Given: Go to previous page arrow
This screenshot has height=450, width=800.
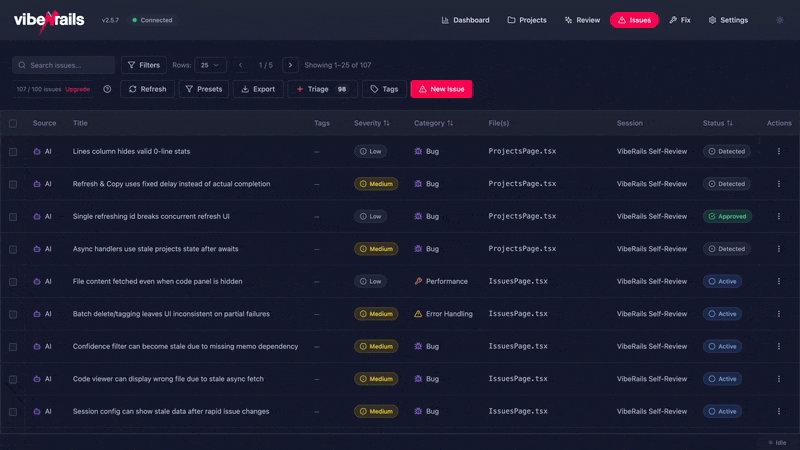Looking at the screenshot, I should pos(240,65).
